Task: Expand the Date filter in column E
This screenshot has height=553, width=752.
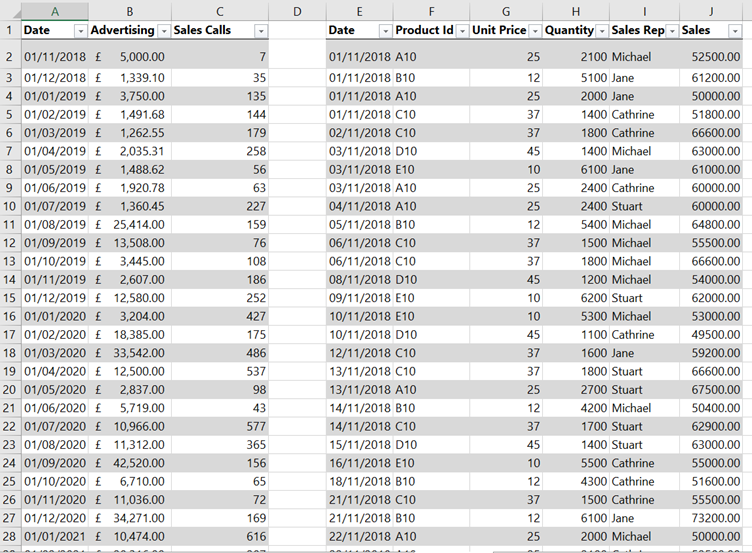Action: tap(382, 31)
